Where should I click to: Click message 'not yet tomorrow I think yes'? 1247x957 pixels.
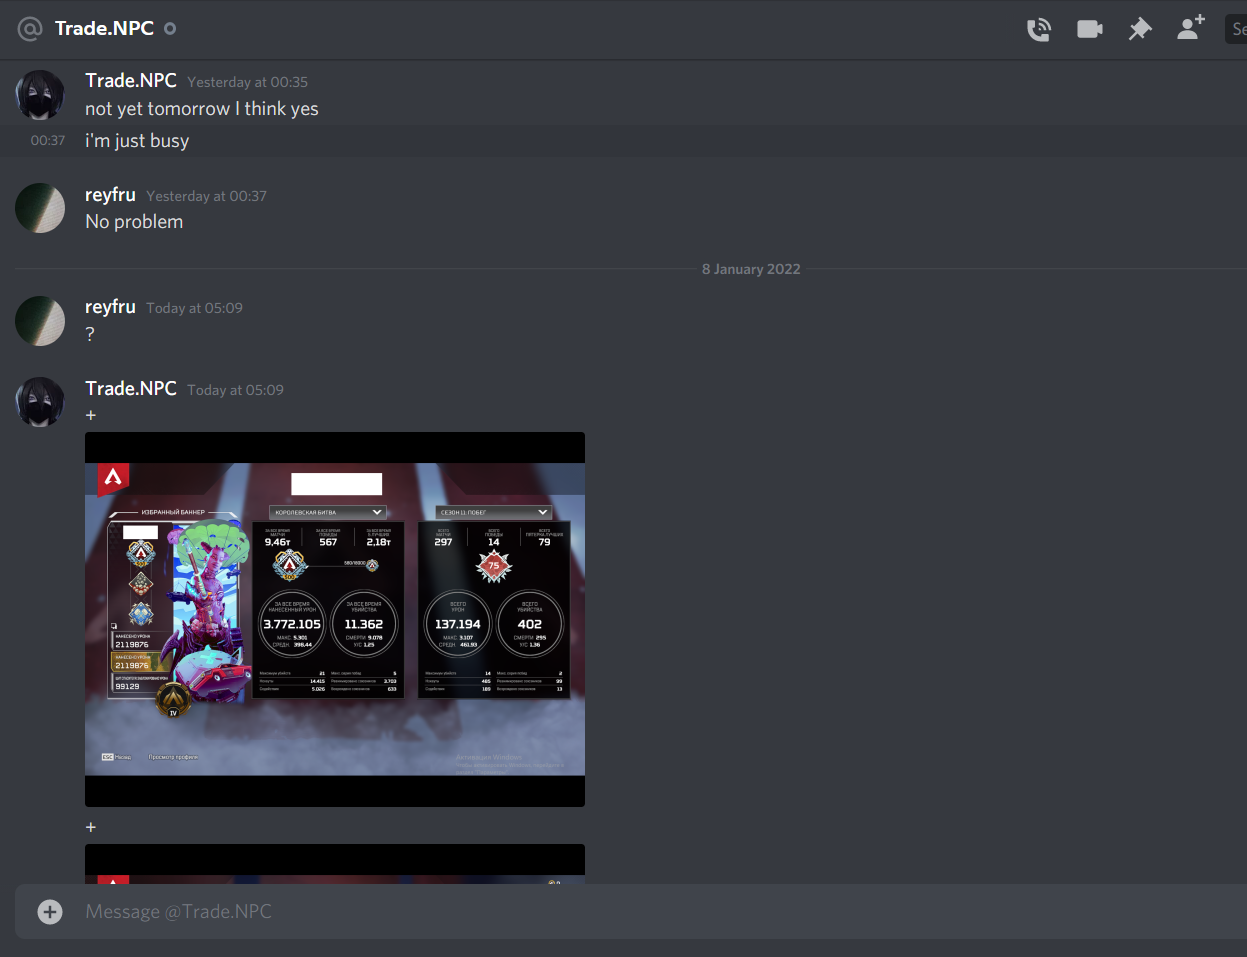click(202, 109)
